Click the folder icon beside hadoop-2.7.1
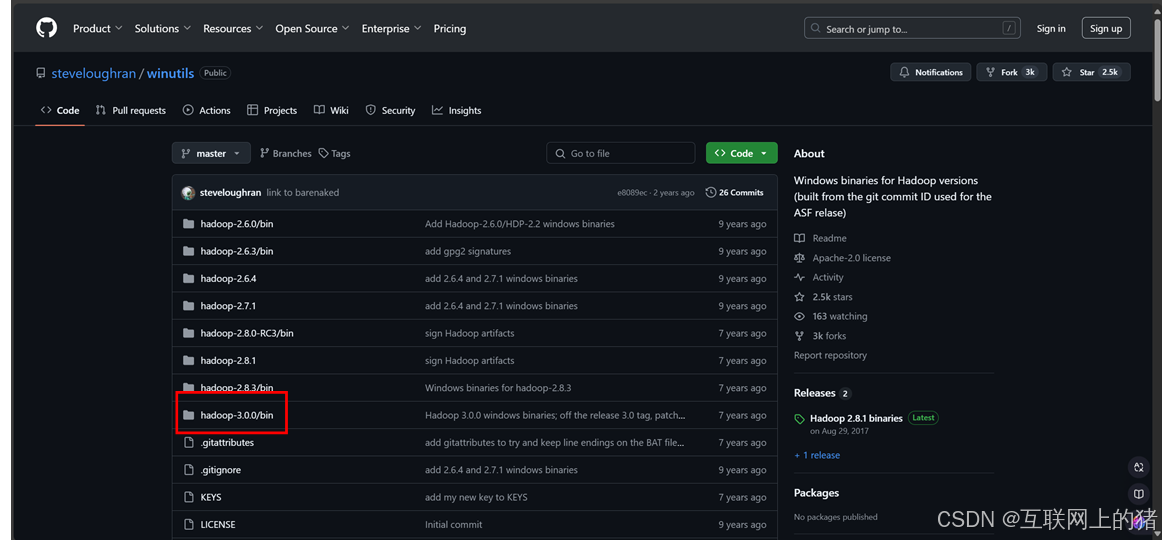1162x540 pixels. point(188,306)
